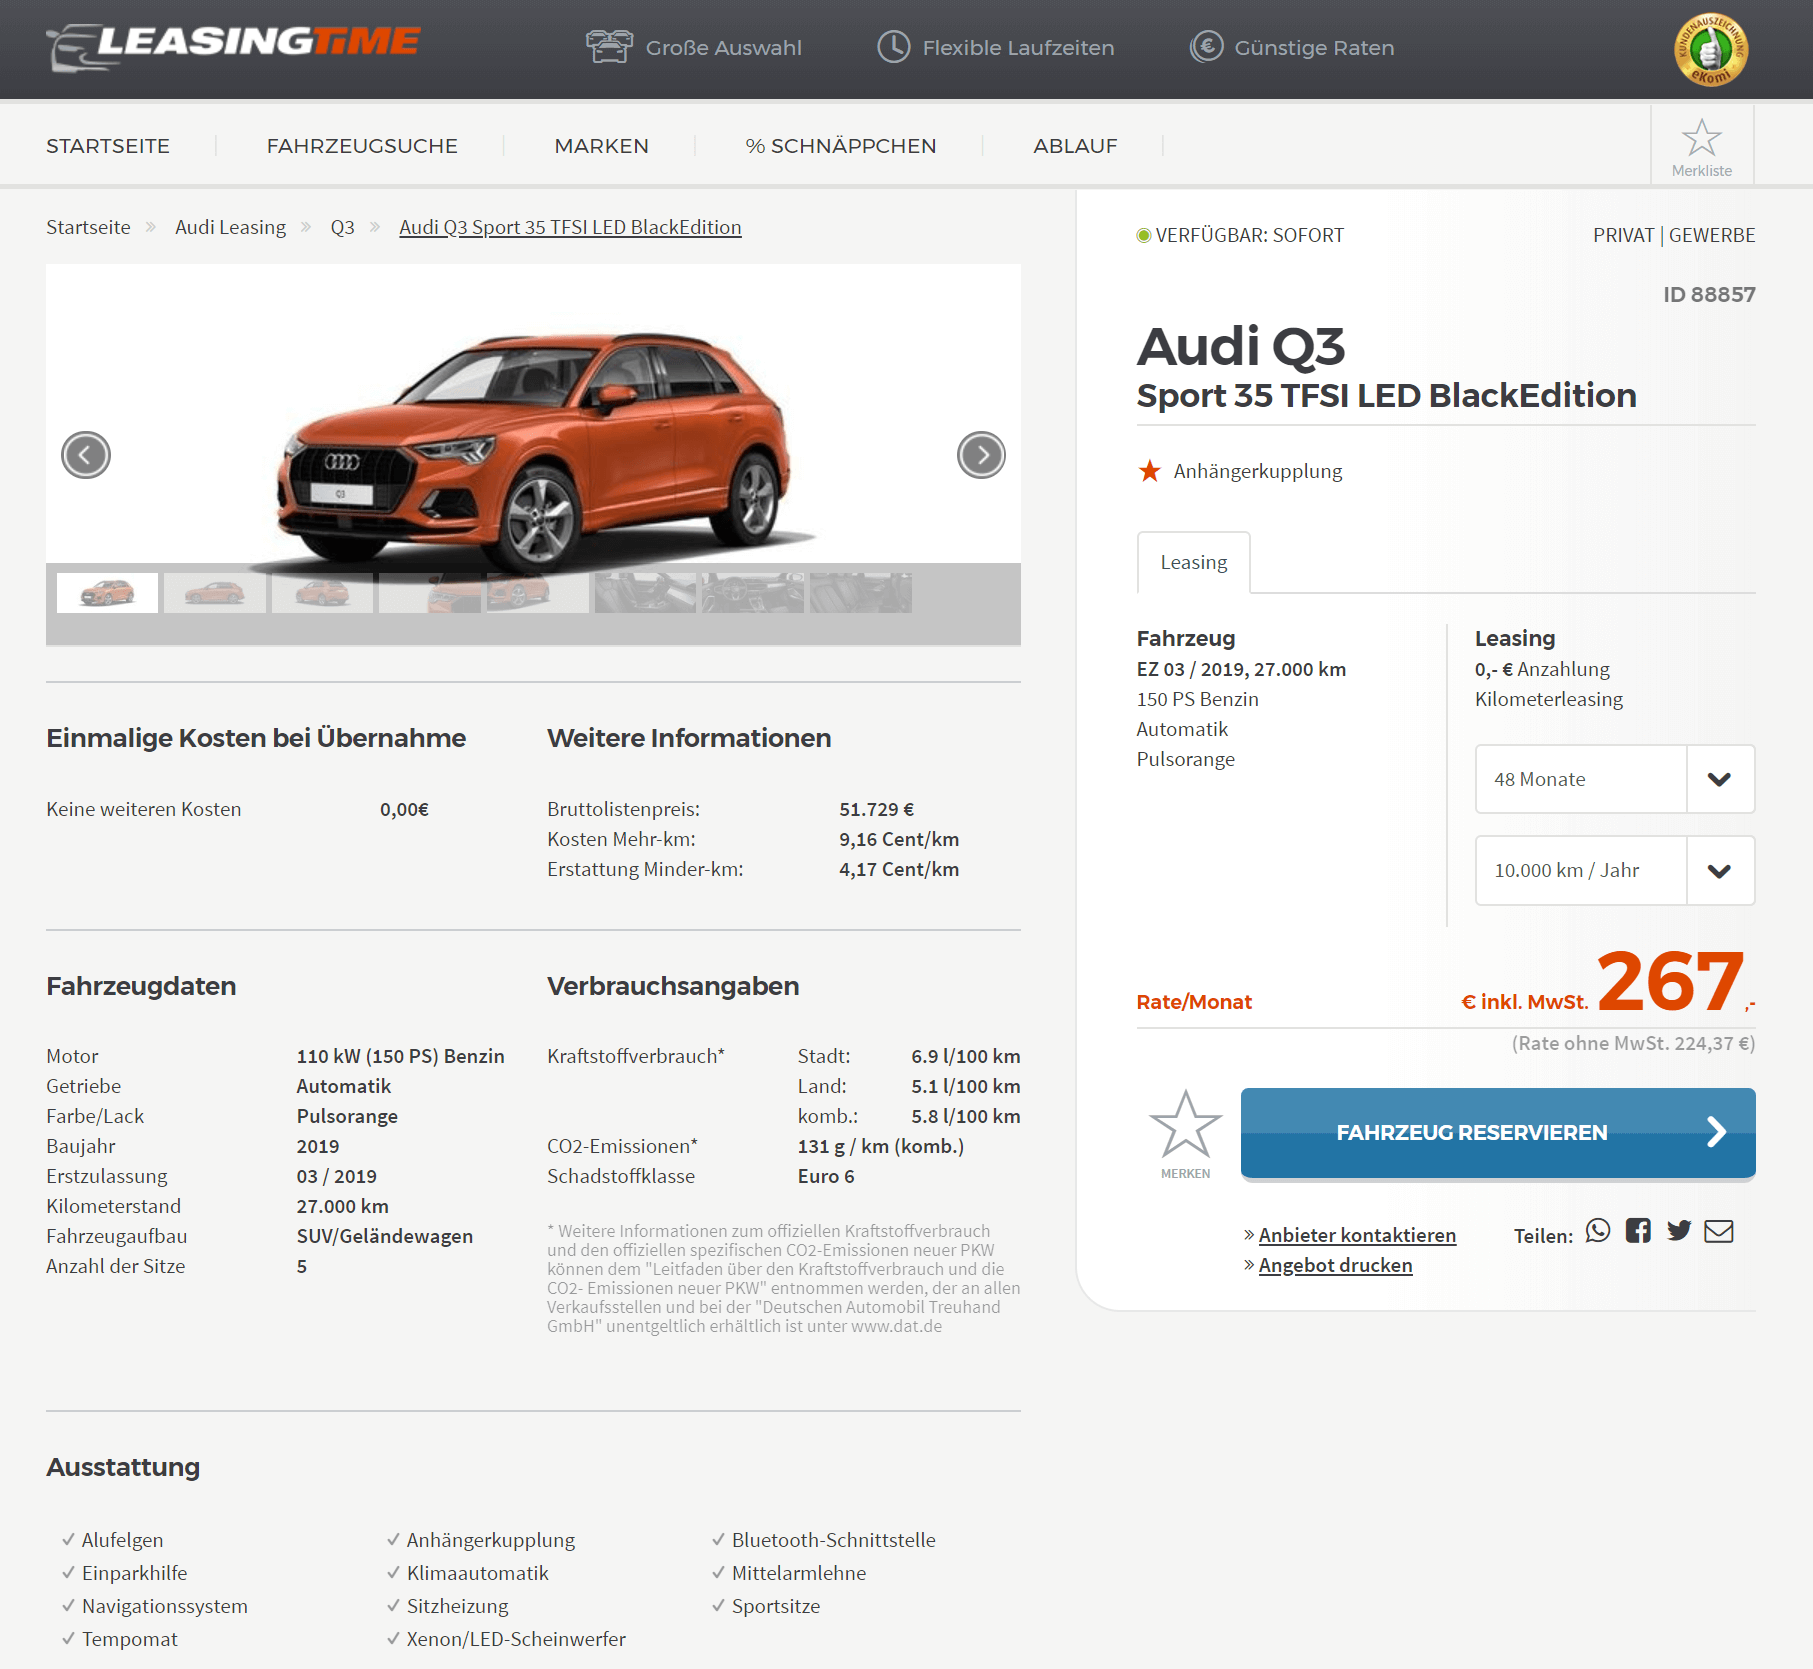Share the offer via Facebook icon
Image resolution: width=1813 pixels, height=1669 pixels.
point(1638,1231)
